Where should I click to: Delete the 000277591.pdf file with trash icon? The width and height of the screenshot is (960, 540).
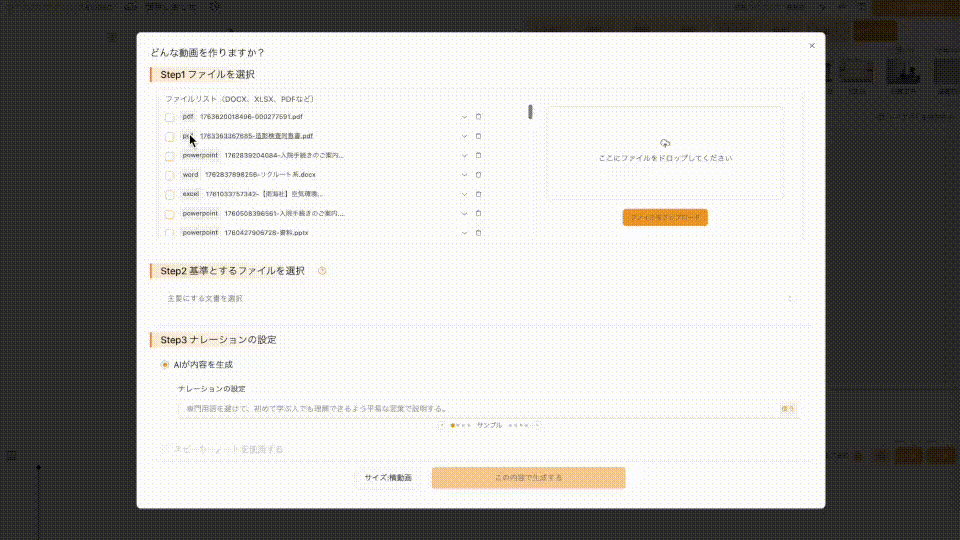(478, 117)
